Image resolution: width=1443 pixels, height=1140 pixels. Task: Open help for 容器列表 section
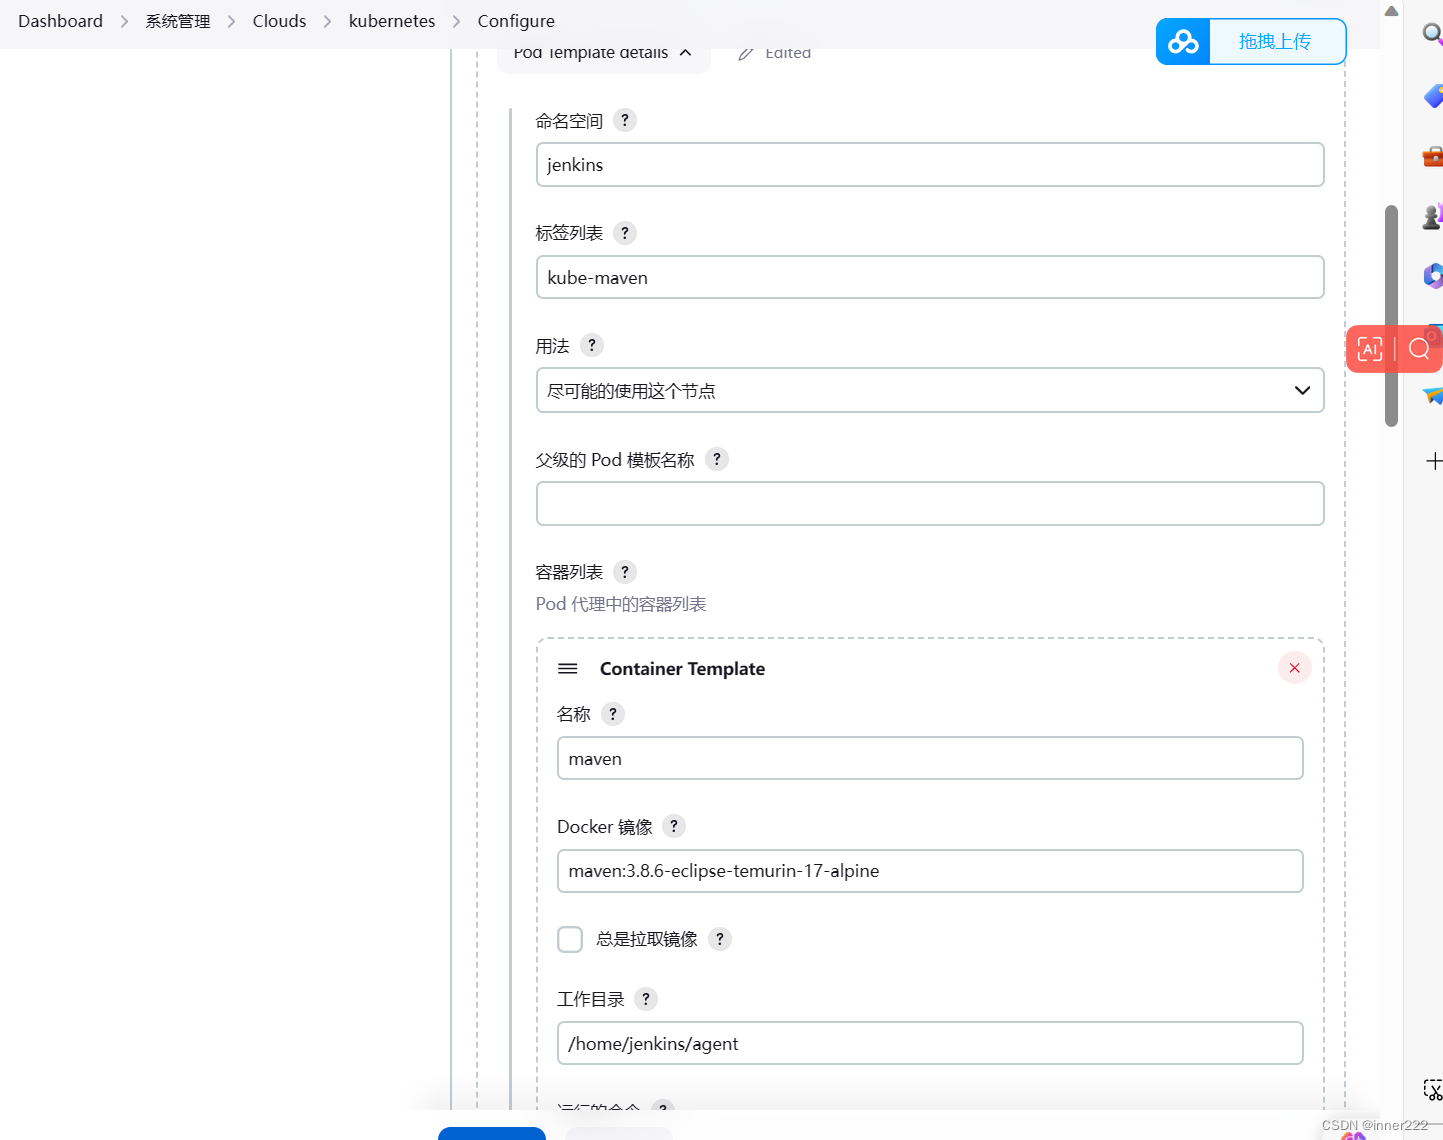point(625,572)
